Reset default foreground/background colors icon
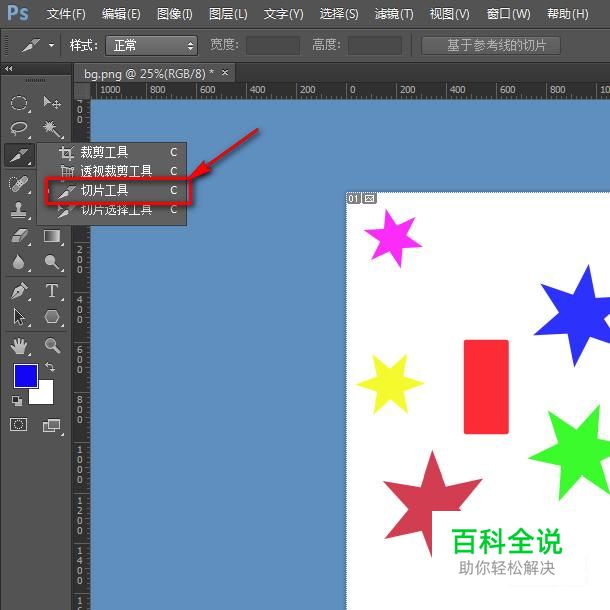This screenshot has height=610, width=610. point(17,401)
